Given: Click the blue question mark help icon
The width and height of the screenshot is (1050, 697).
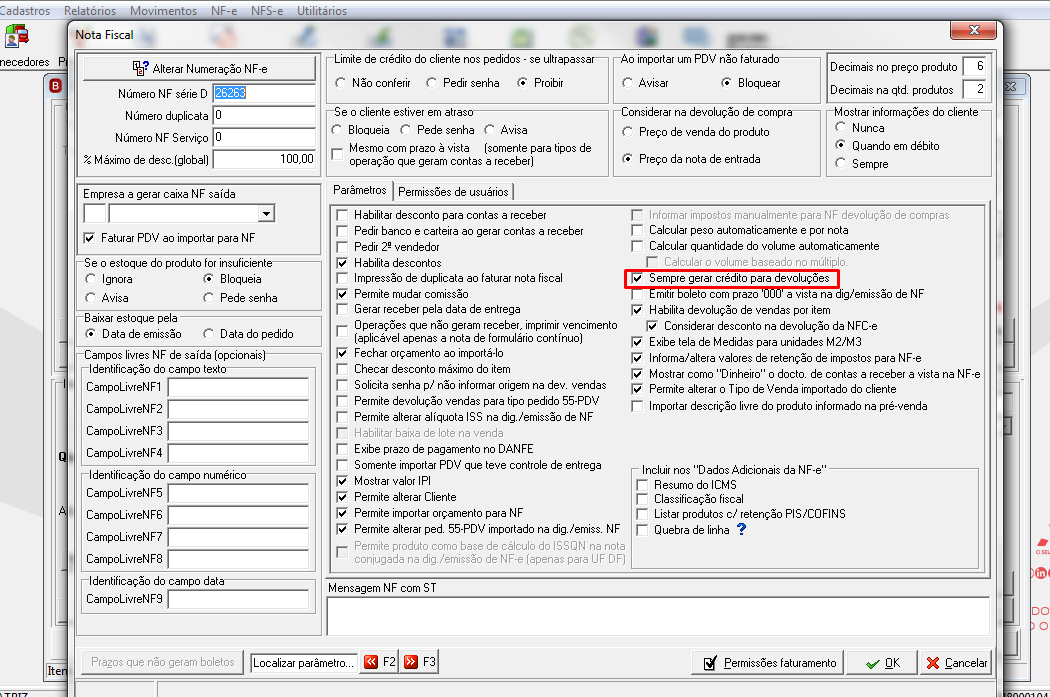Looking at the screenshot, I should coord(741,529).
